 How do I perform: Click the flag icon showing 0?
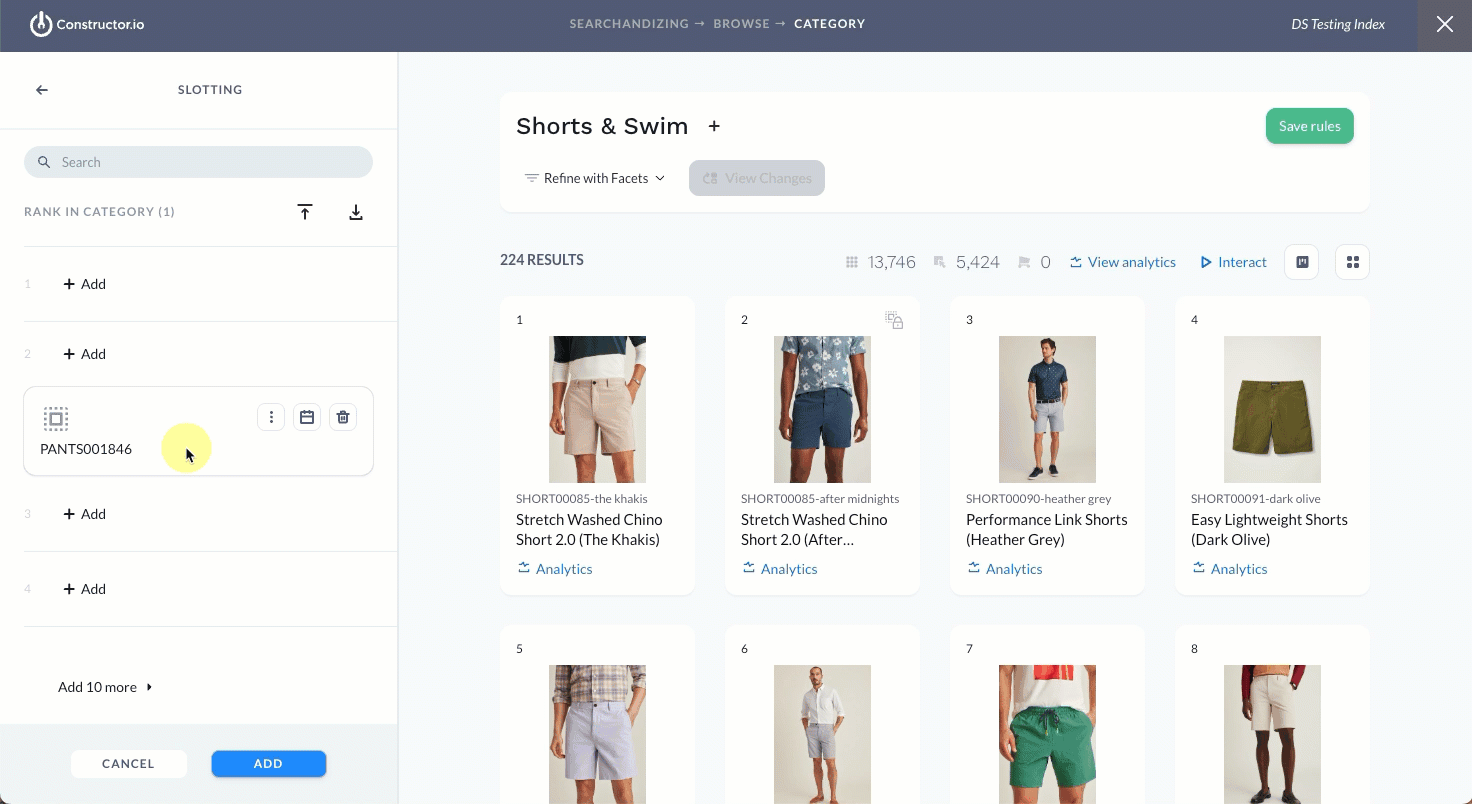click(1024, 262)
